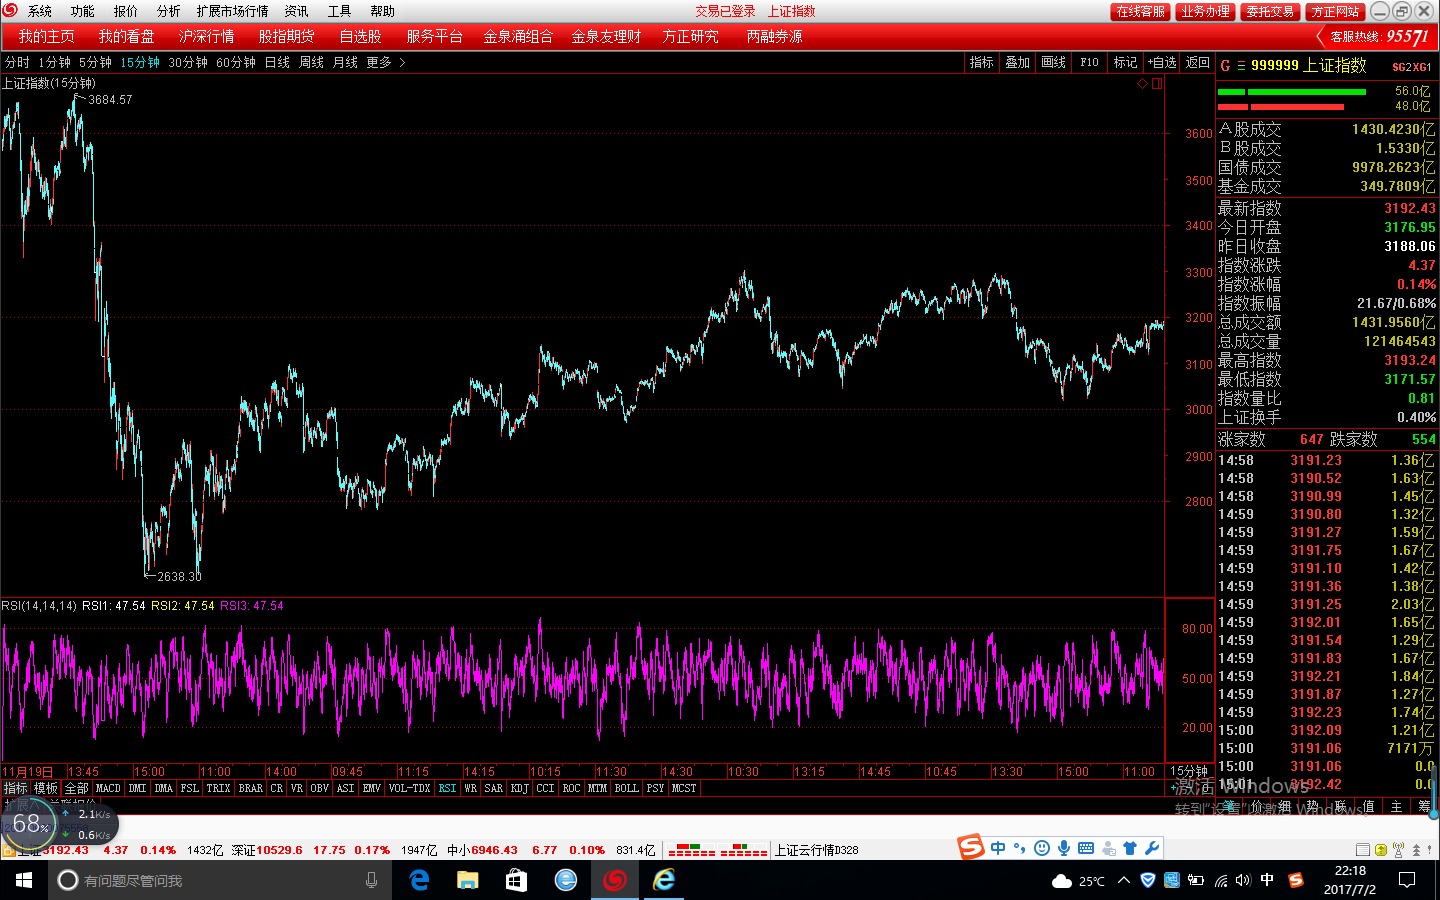This screenshot has width=1440, height=900.
Task: Click the Cortana search box
Action: [x=220, y=880]
